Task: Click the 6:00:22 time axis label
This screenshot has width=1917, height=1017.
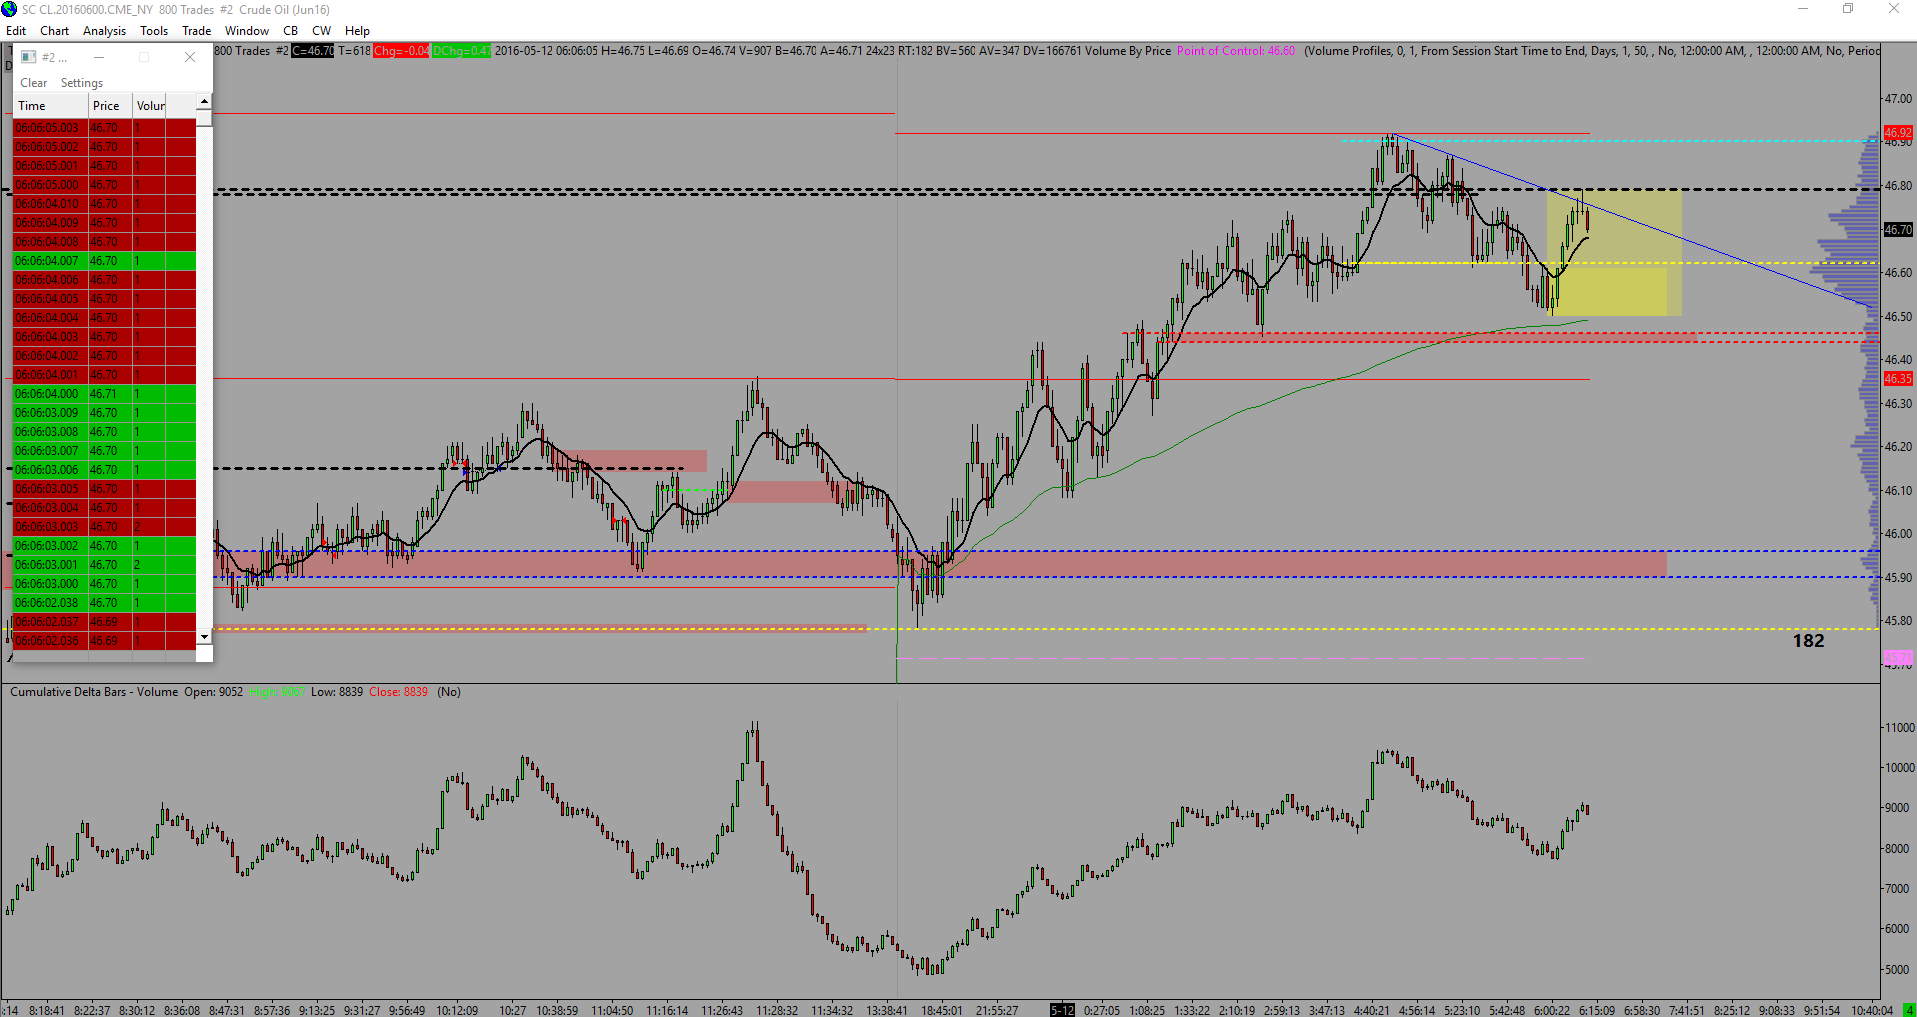Action: tap(1552, 1010)
